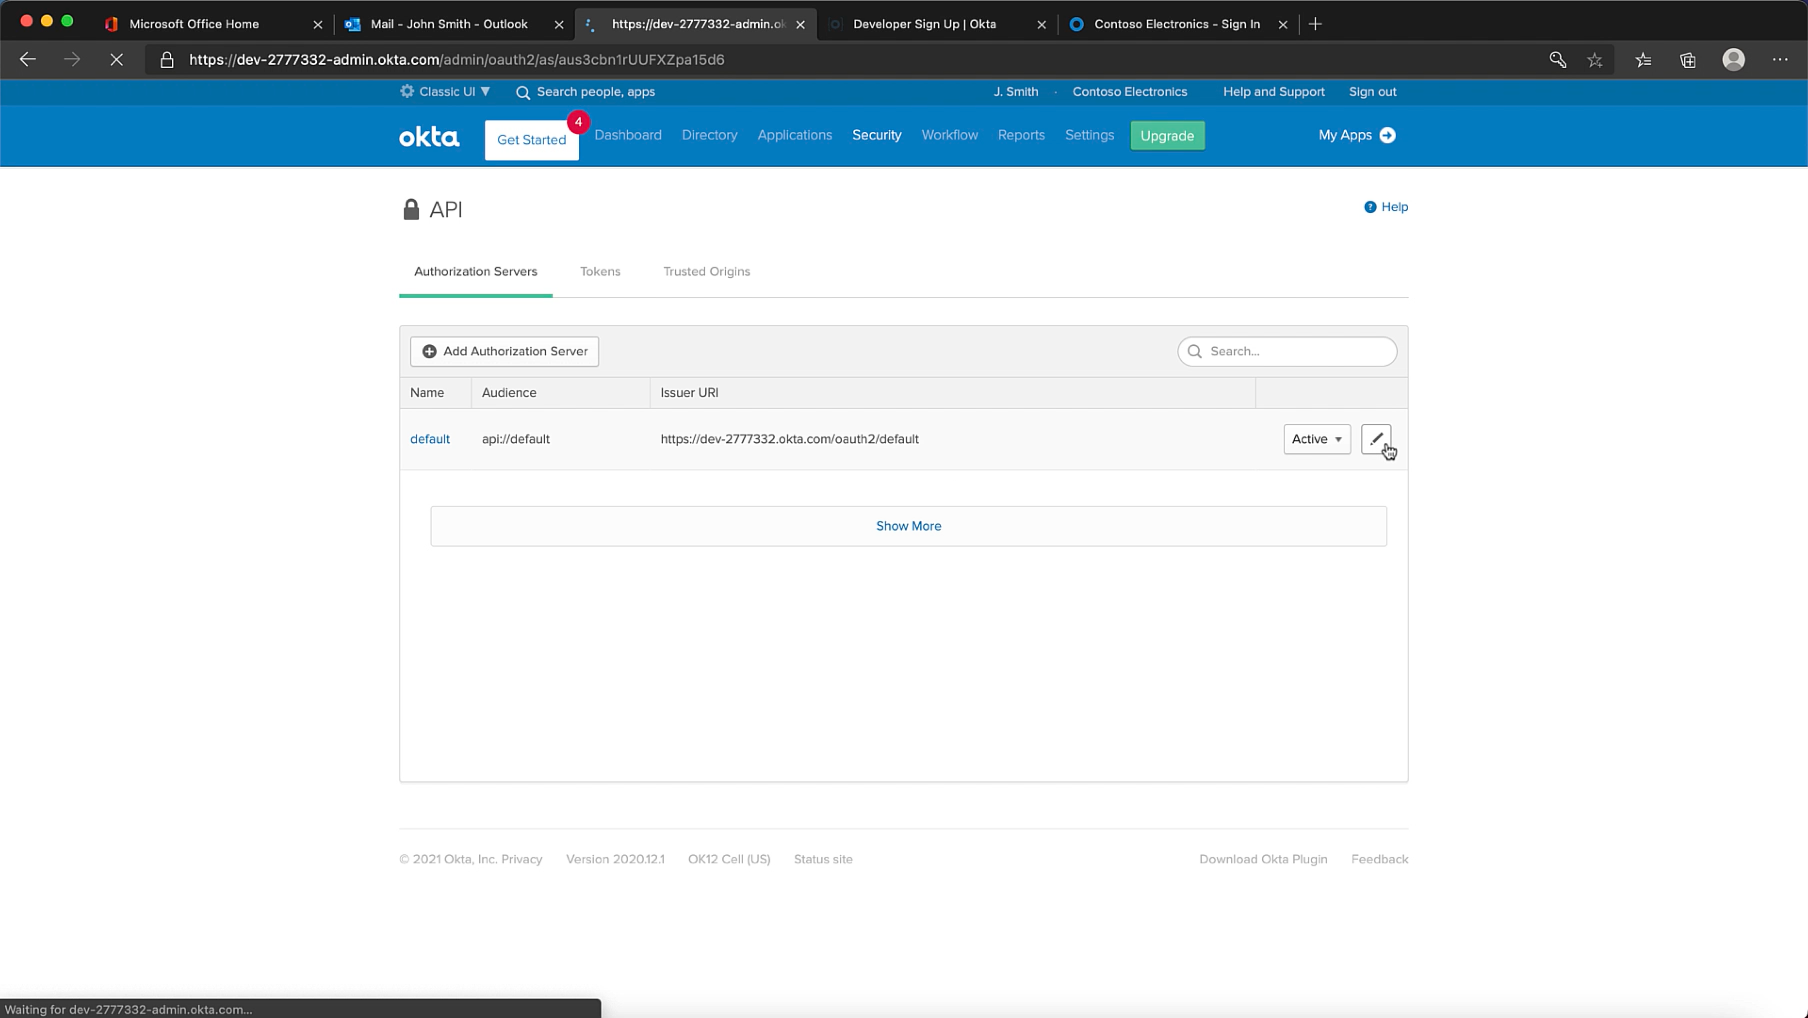Screen dimensions: 1808x1018
Task: Click the Contoso Electronics org link
Action: pos(1130,92)
